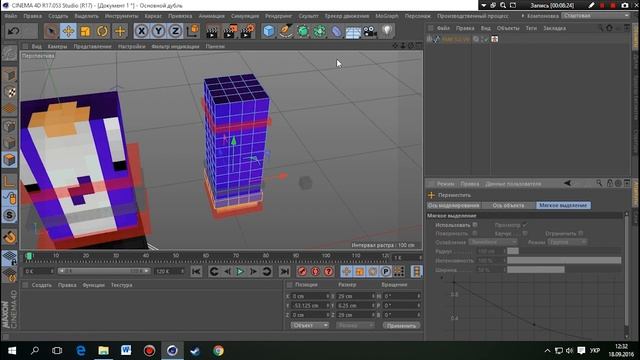Open viewport Фильтр индикации menu
Viewport: 640px width, 360px height.
pyautogui.click(x=175, y=47)
